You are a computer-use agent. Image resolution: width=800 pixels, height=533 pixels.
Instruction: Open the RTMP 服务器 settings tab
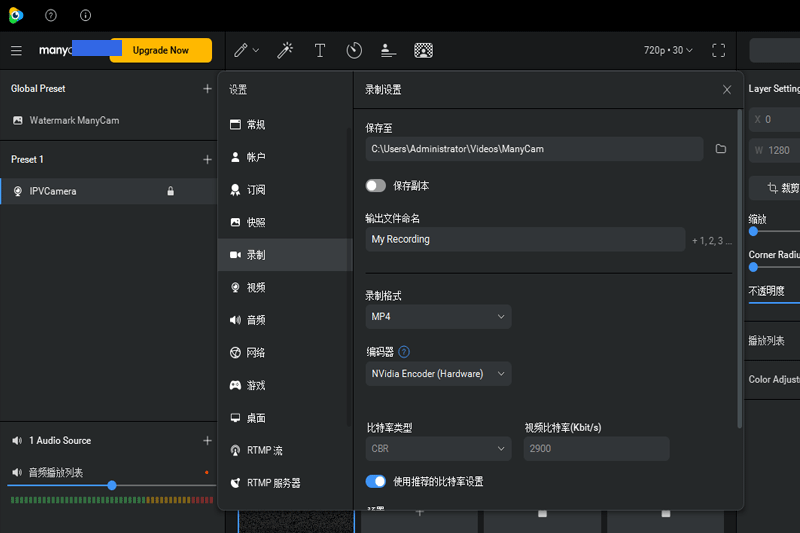[285, 483]
